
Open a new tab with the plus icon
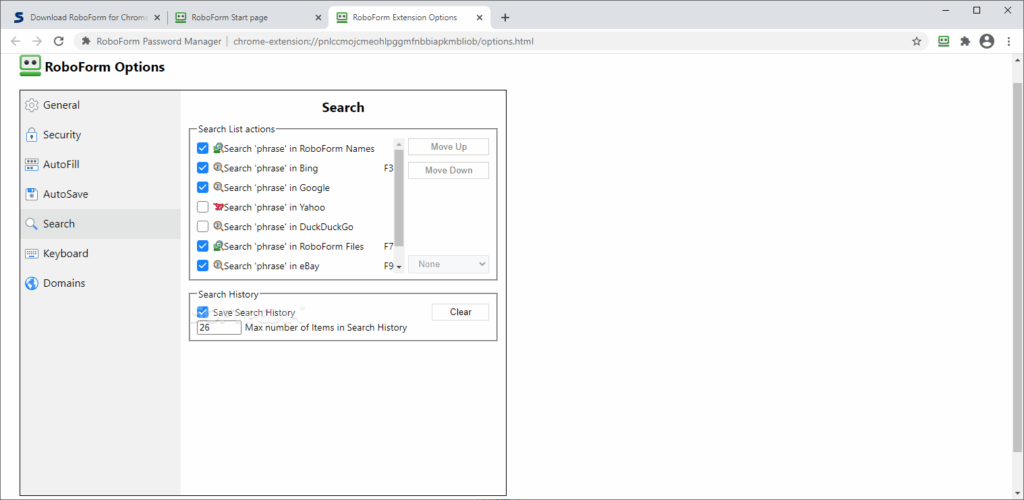[x=505, y=18]
